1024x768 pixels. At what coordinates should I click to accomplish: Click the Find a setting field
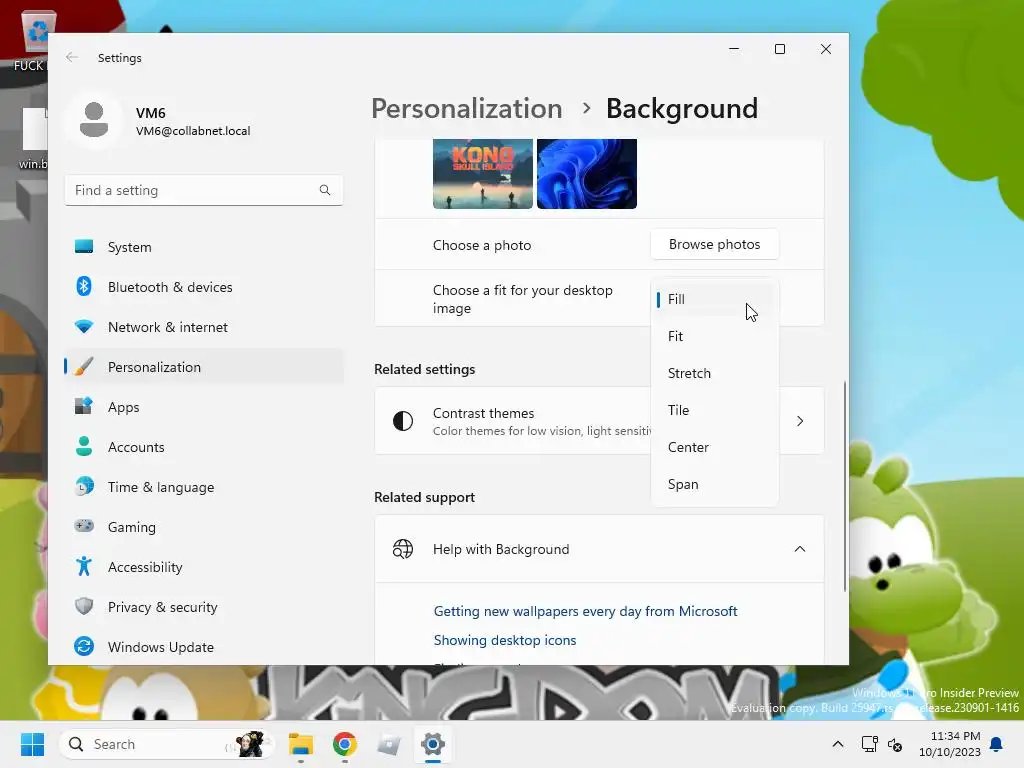click(x=204, y=190)
